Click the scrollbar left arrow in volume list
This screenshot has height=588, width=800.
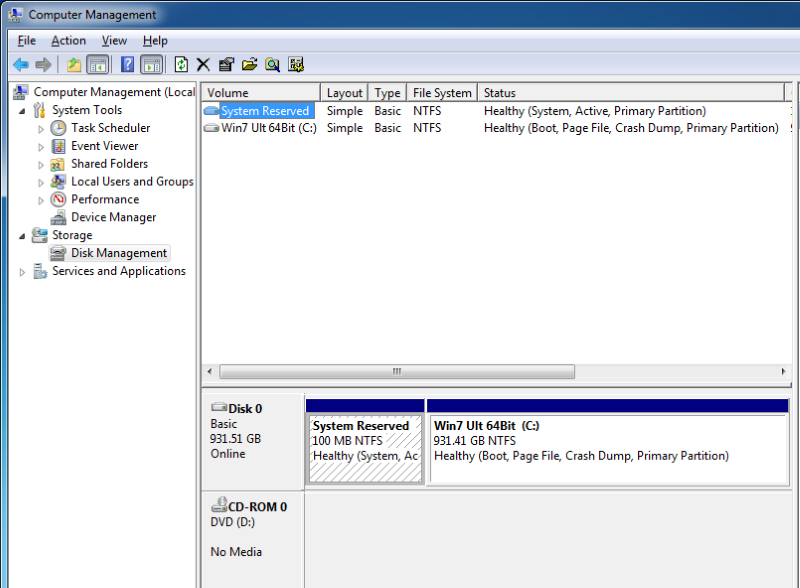coord(210,372)
